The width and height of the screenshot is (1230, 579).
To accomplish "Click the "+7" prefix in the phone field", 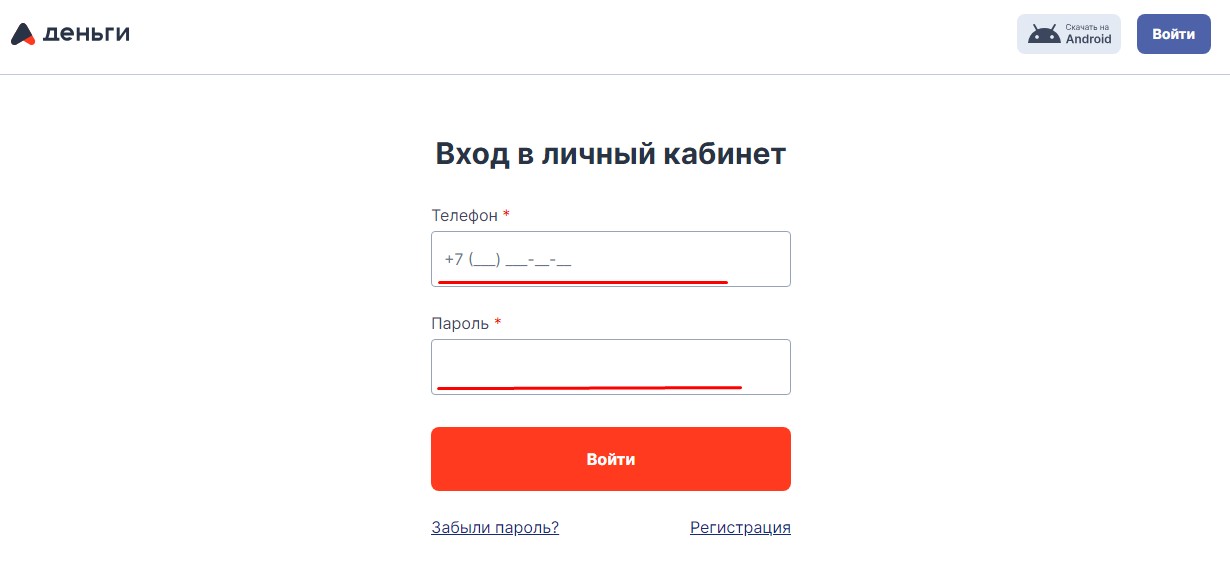I will (x=454, y=260).
